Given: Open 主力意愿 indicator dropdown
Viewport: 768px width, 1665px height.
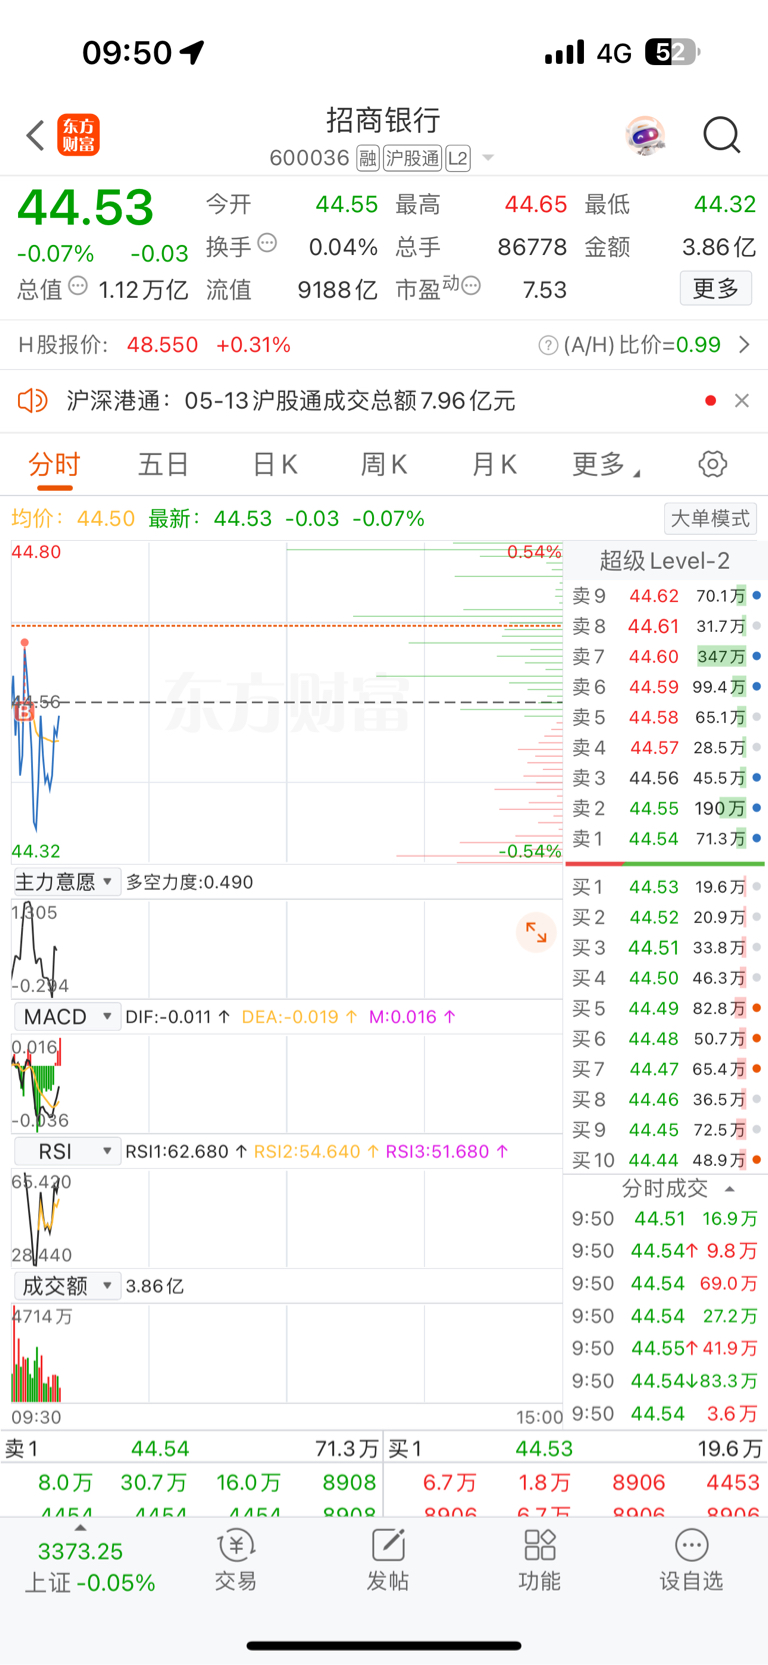Looking at the screenshot, I should click(x=66, y=882).
